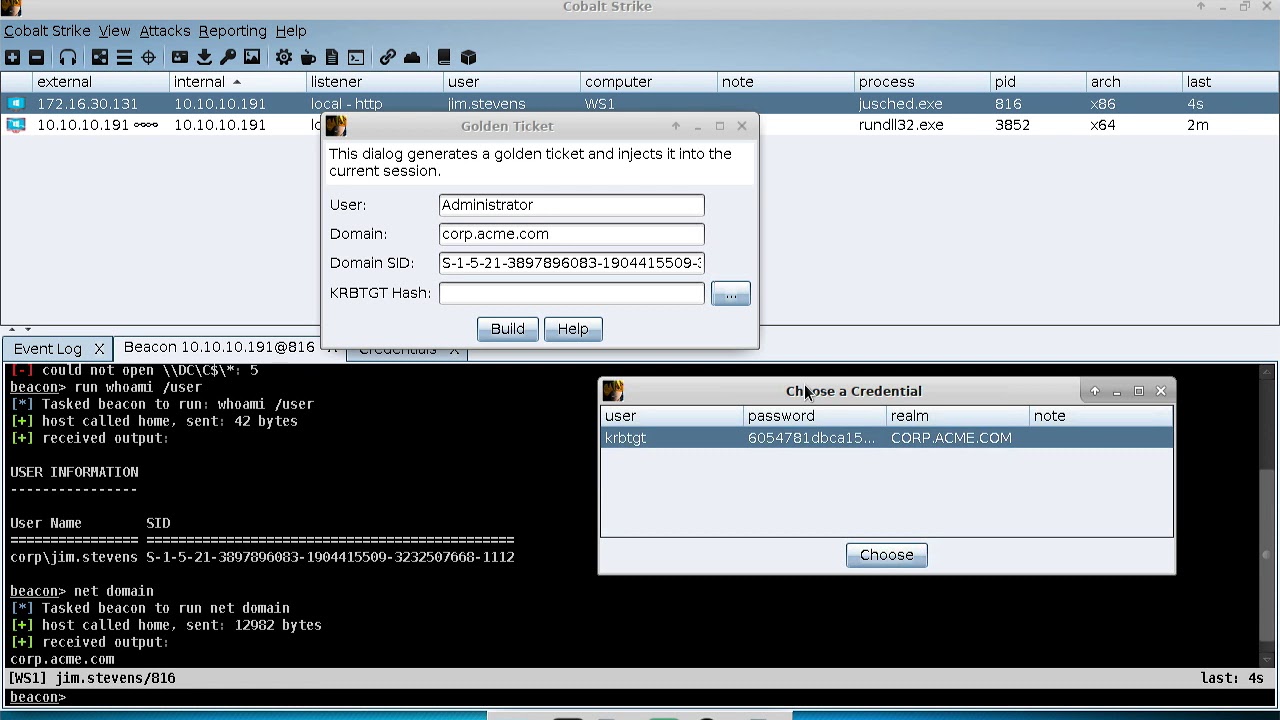Click the Connect (plus) toolbar icon
Viewport: 1280px width, 720px height.
pyautogui.click(x=12, y=57)
